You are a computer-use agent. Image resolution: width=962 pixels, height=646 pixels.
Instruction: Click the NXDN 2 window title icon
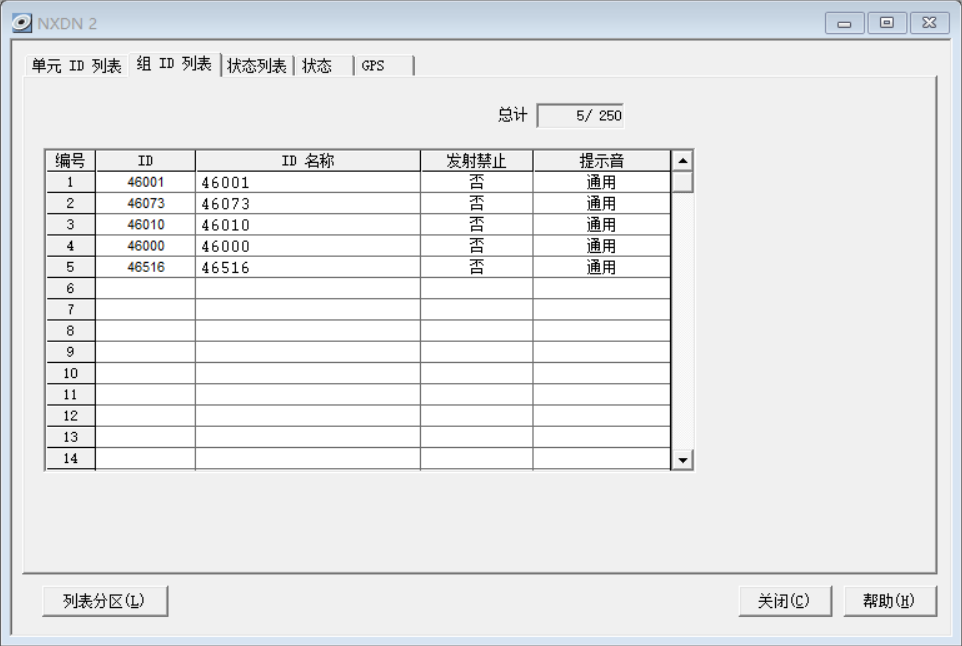coord(22,23)
